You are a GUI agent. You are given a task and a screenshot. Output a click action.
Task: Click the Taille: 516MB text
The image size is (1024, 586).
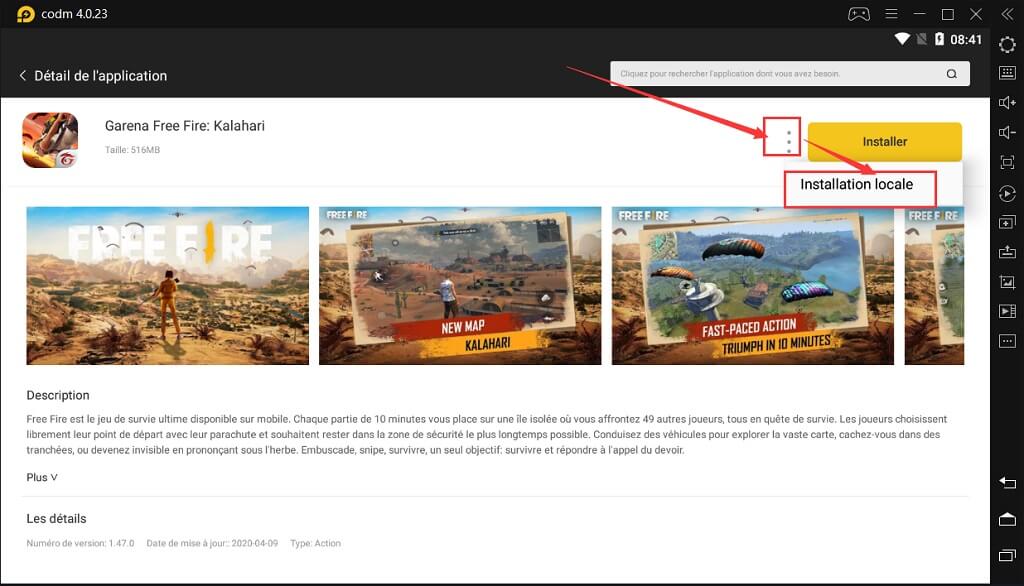coord(132,150)
